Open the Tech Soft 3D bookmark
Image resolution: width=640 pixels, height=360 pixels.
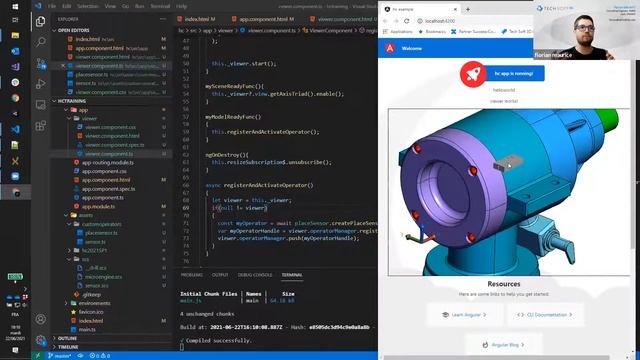[516, 31]
